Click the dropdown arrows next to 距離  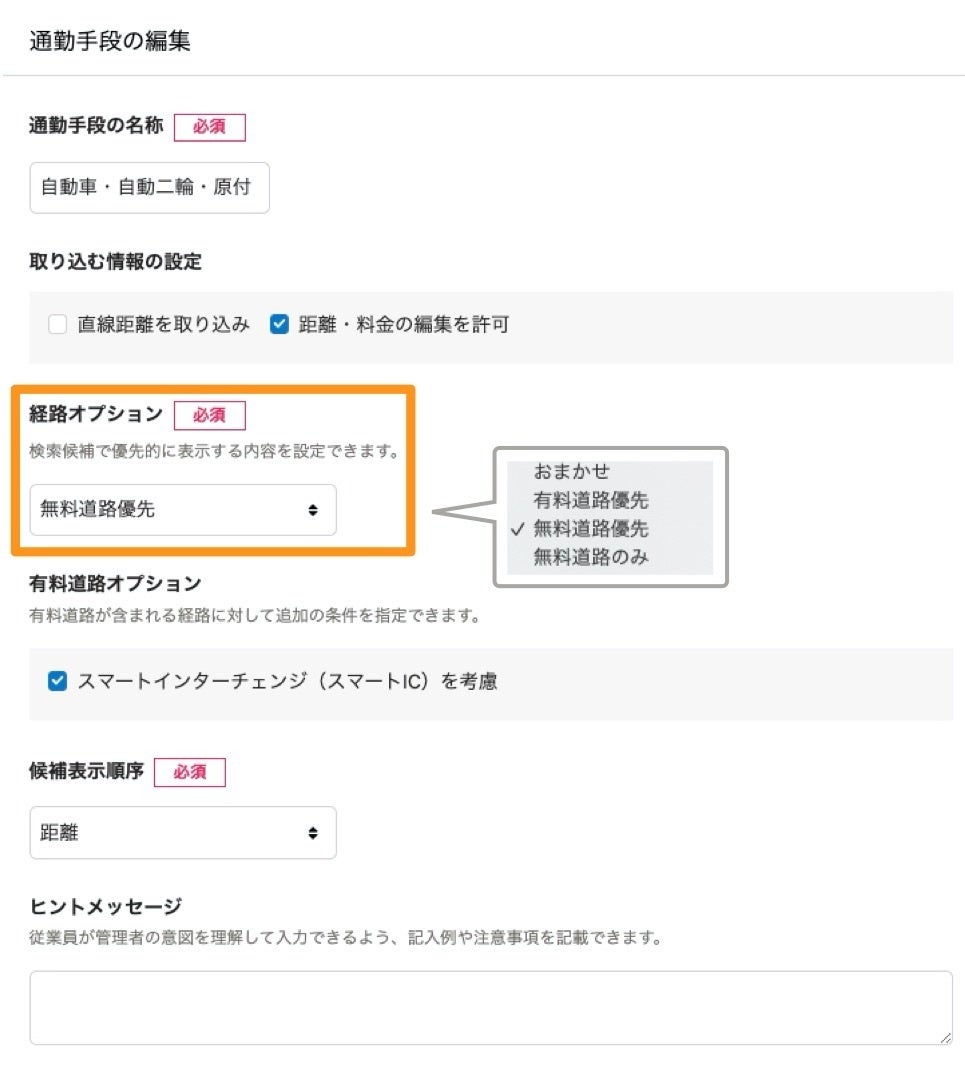coord(314,832)
